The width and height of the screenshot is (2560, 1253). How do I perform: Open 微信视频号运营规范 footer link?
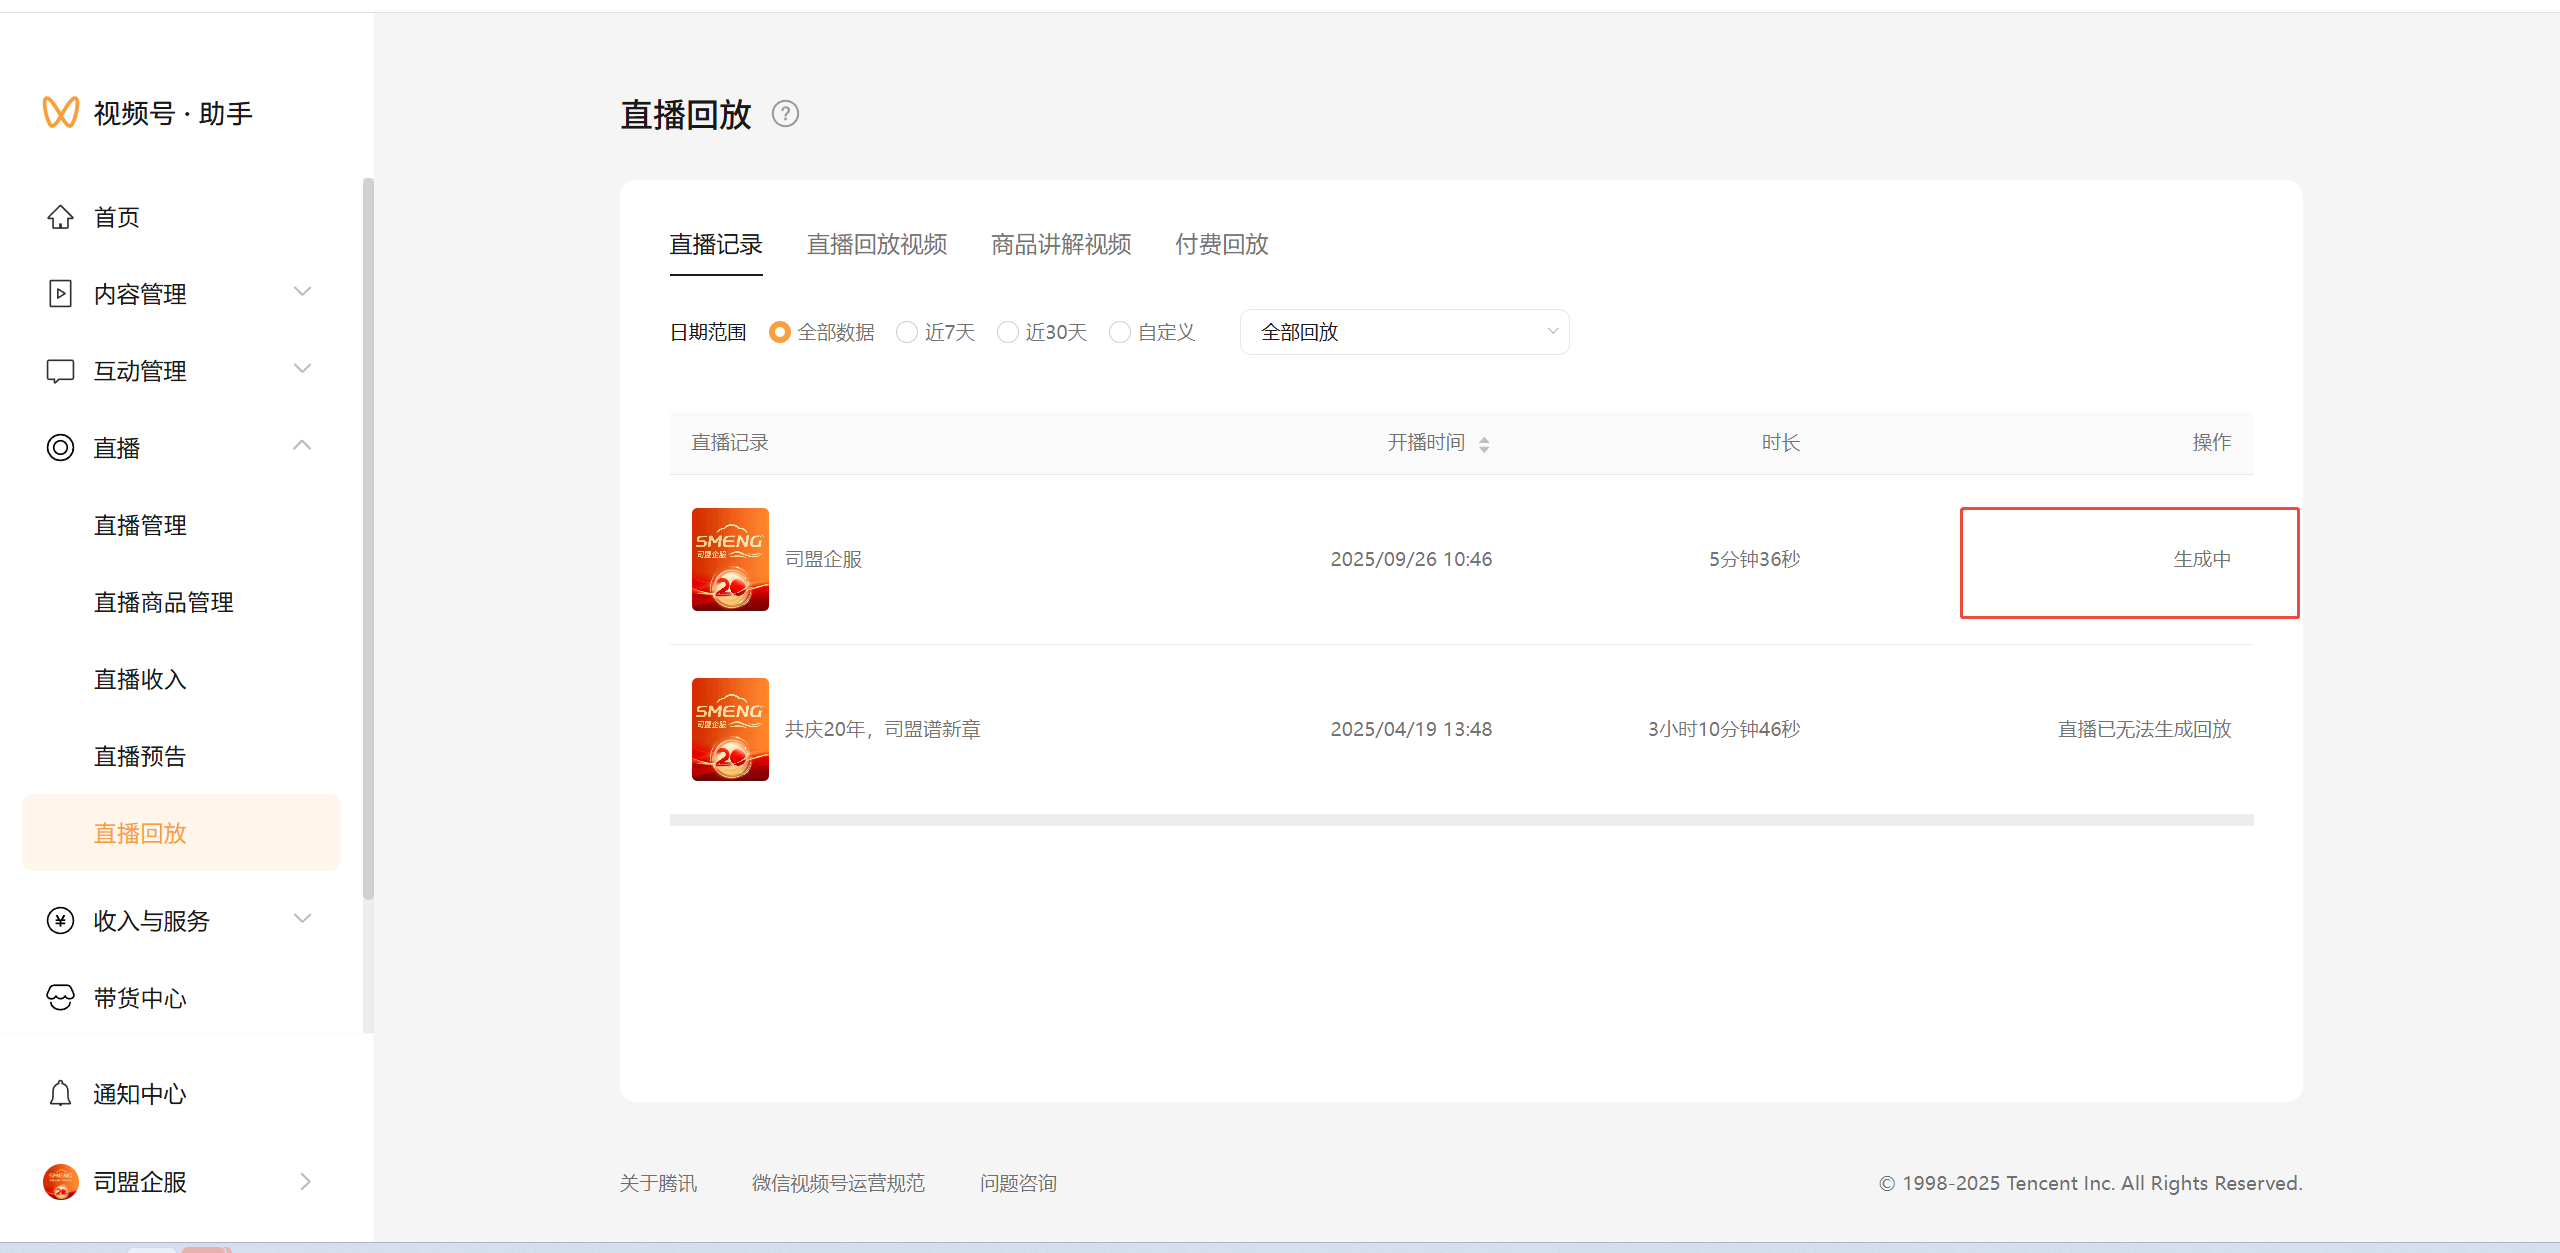coord(838,1183)
